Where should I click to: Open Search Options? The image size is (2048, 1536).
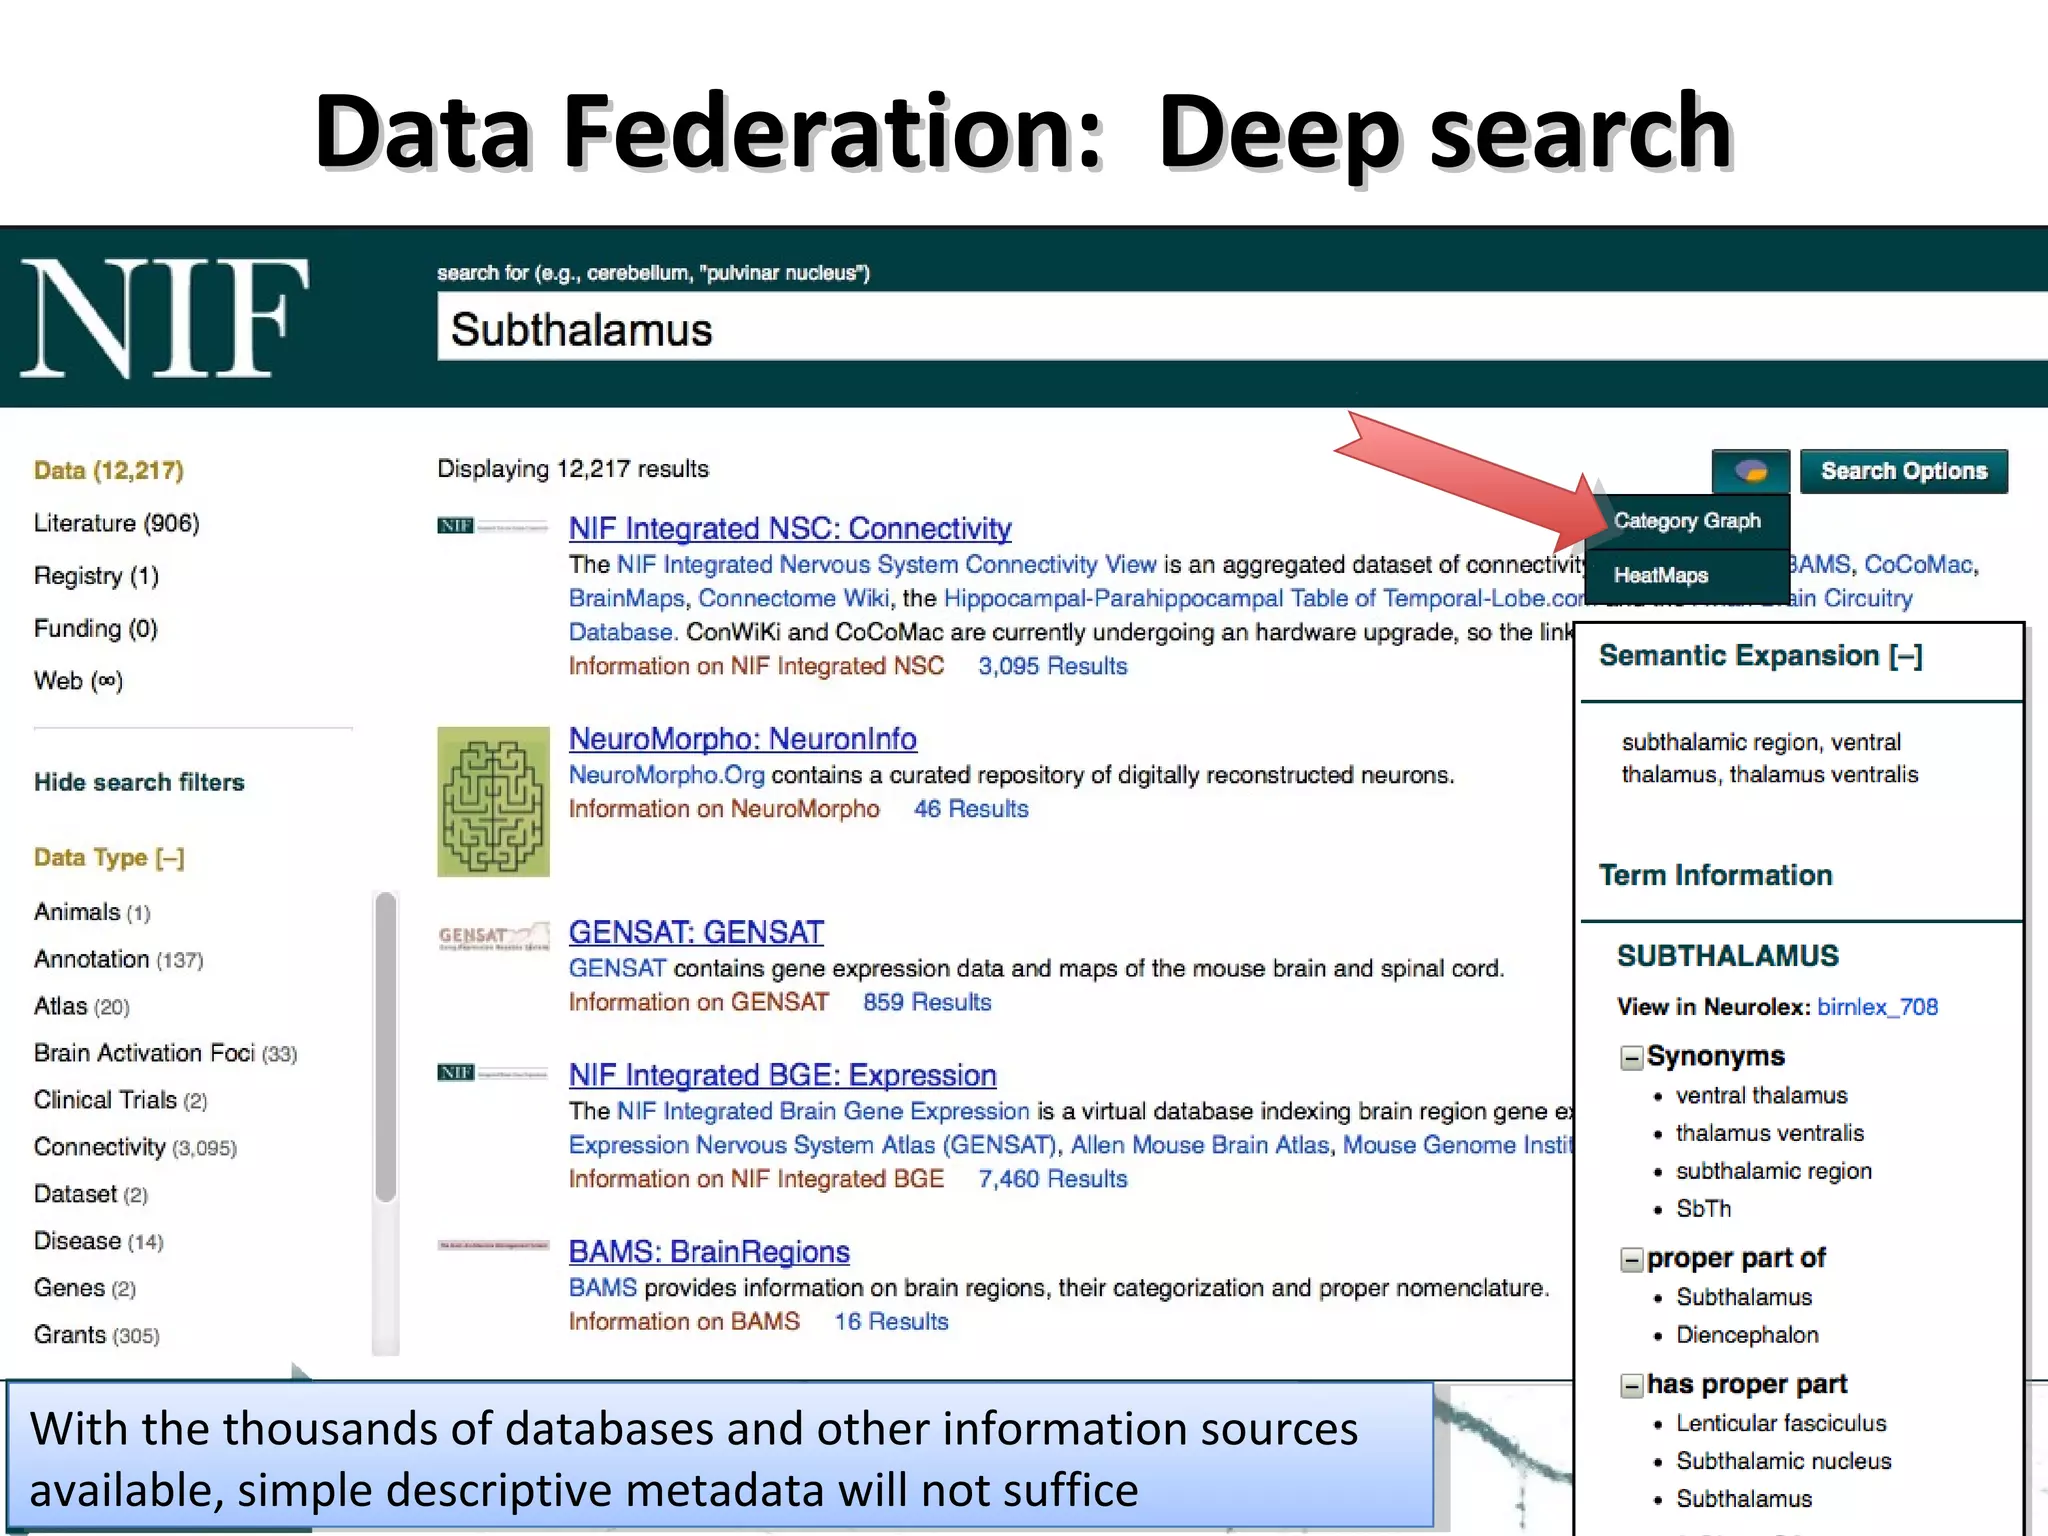click(1904, 471)
